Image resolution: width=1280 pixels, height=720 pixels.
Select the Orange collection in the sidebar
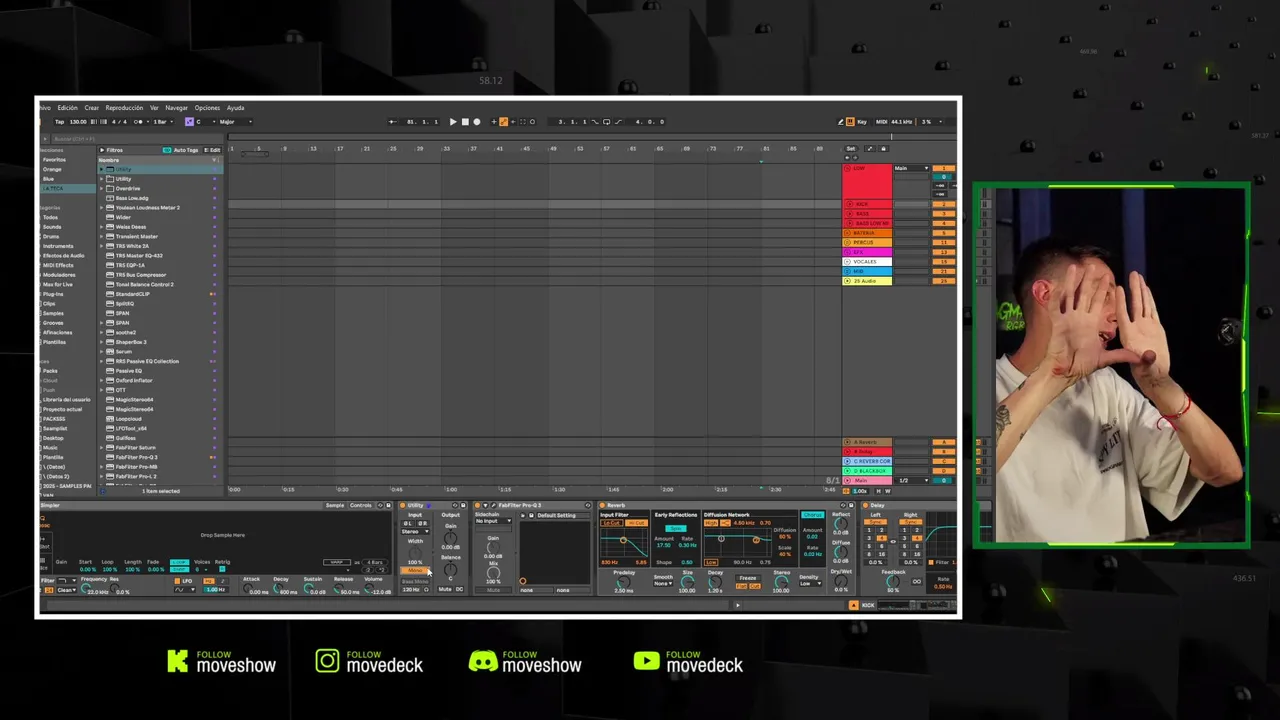click(x=52, y=169)
